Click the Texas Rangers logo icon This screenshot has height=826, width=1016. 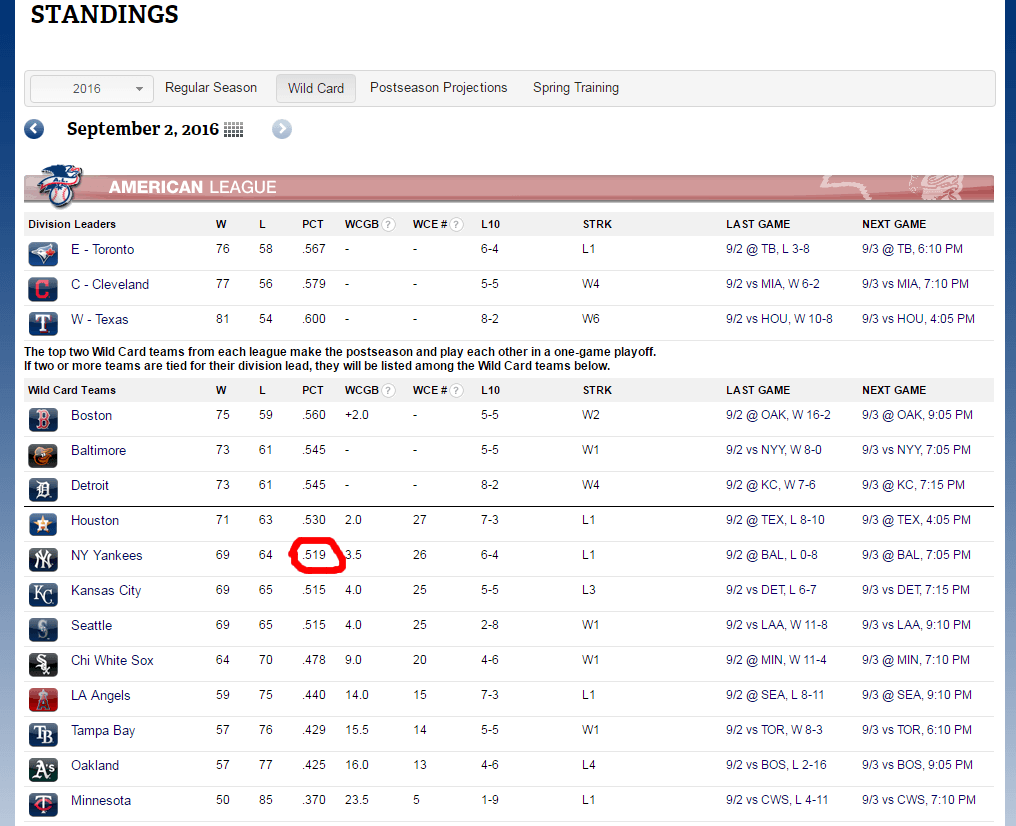43,324
